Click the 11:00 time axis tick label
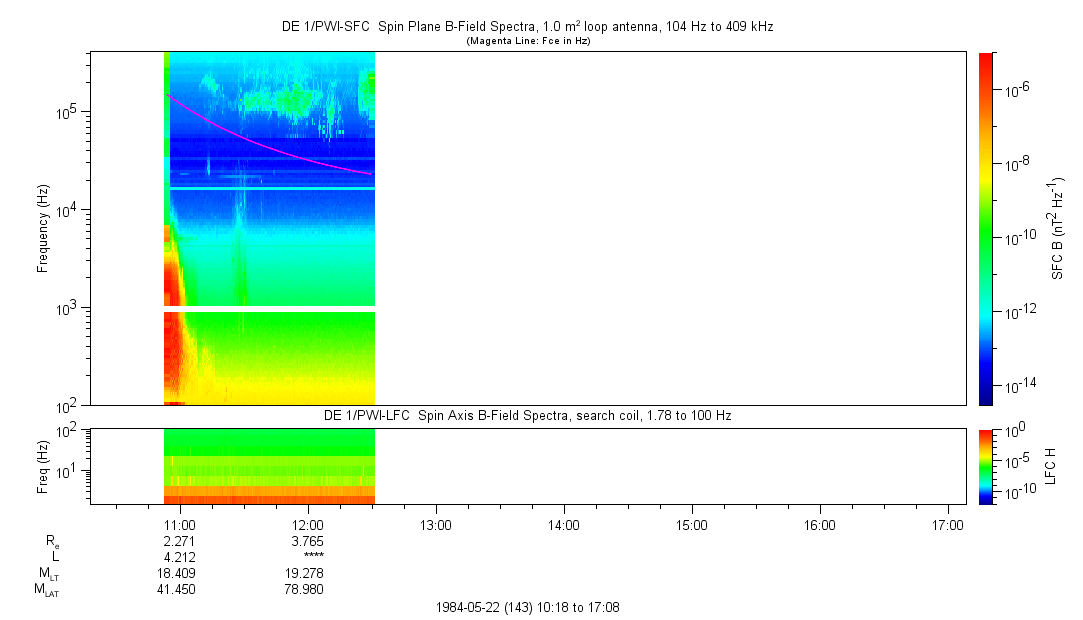Image resolution: width=1083 pixels, height=620 pixels. point(179,524)
